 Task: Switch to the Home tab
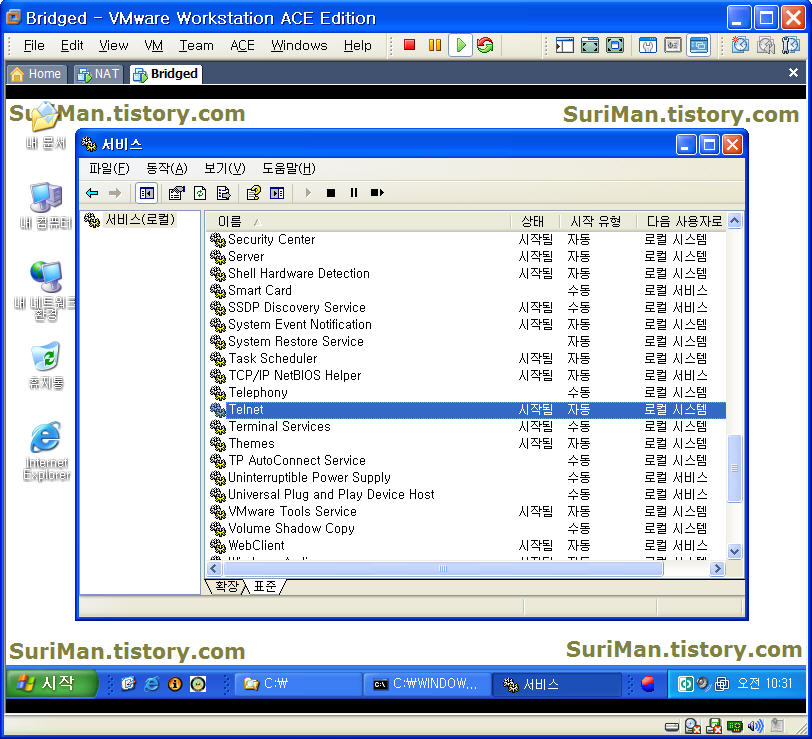coord(36,74)
